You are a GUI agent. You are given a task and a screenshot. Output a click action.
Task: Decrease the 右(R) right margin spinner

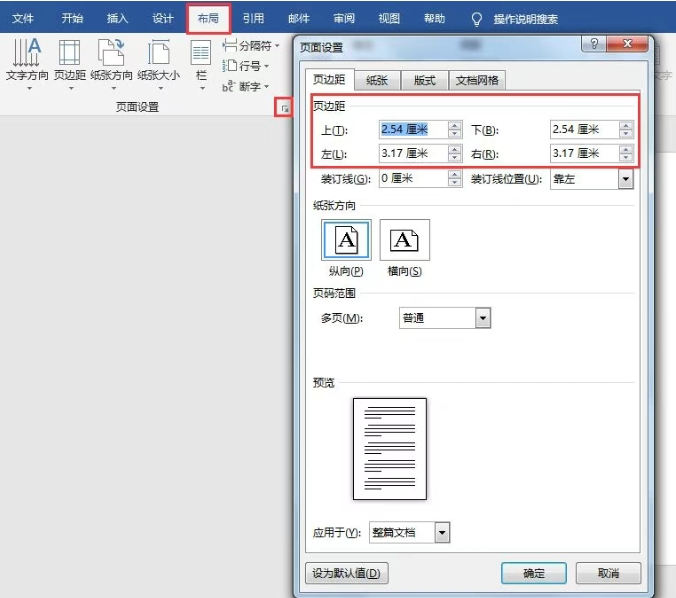point(626,158)
